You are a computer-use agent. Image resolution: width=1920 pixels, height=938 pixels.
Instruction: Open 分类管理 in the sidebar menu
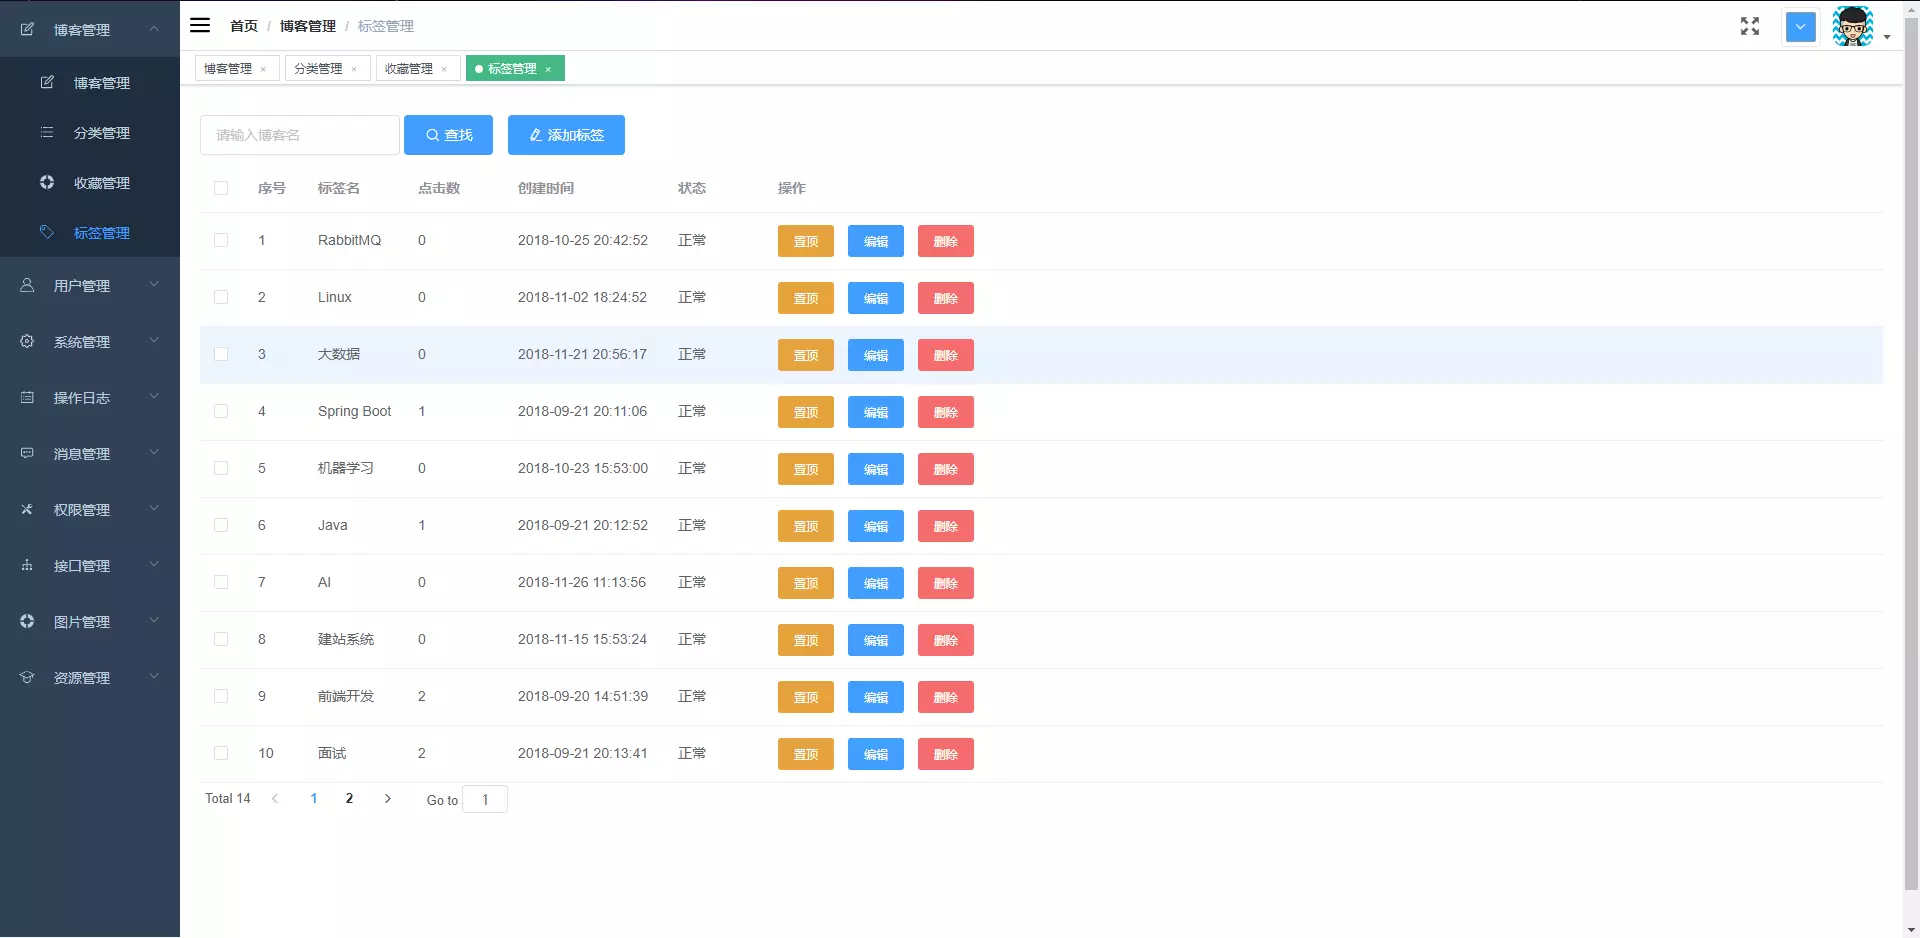tap(90, 133)
